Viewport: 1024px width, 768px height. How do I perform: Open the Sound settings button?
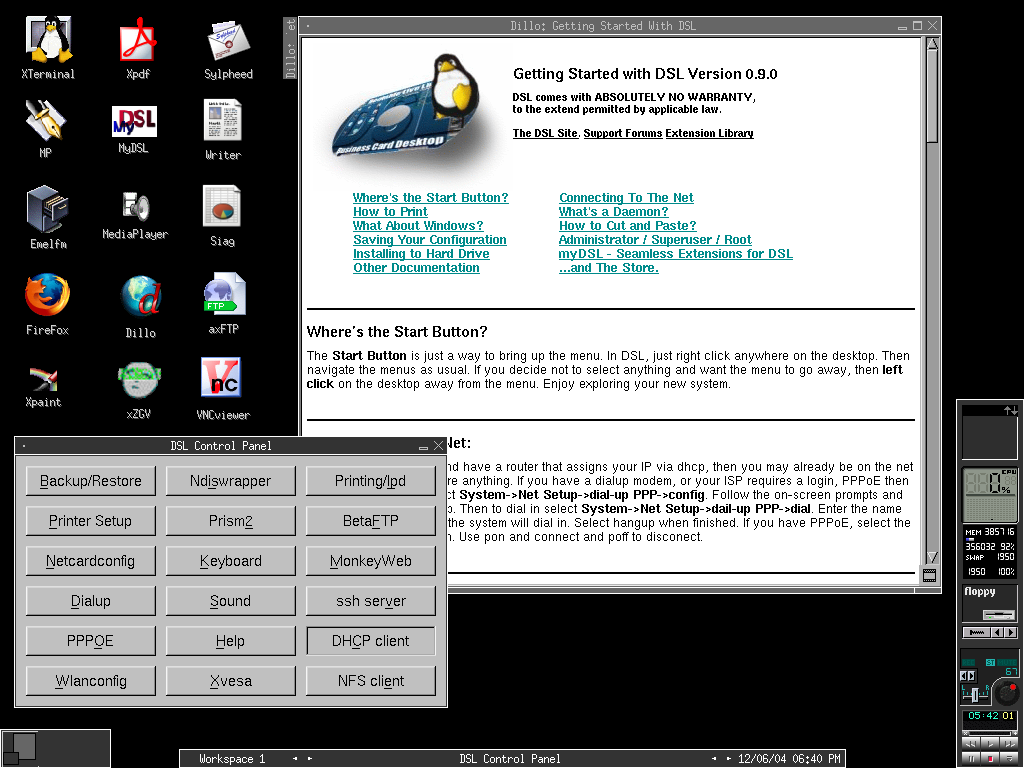(x=231, y=601)
